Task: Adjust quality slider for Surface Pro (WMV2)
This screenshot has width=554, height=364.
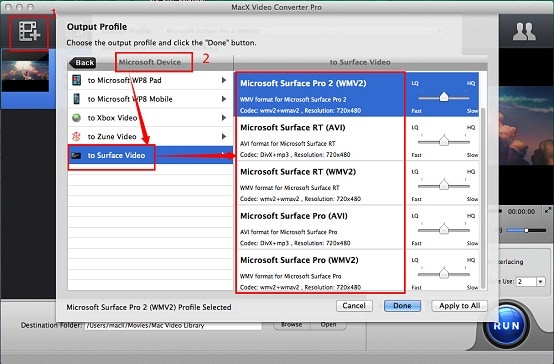Action: pyautogui.click(x=444, y=274)
